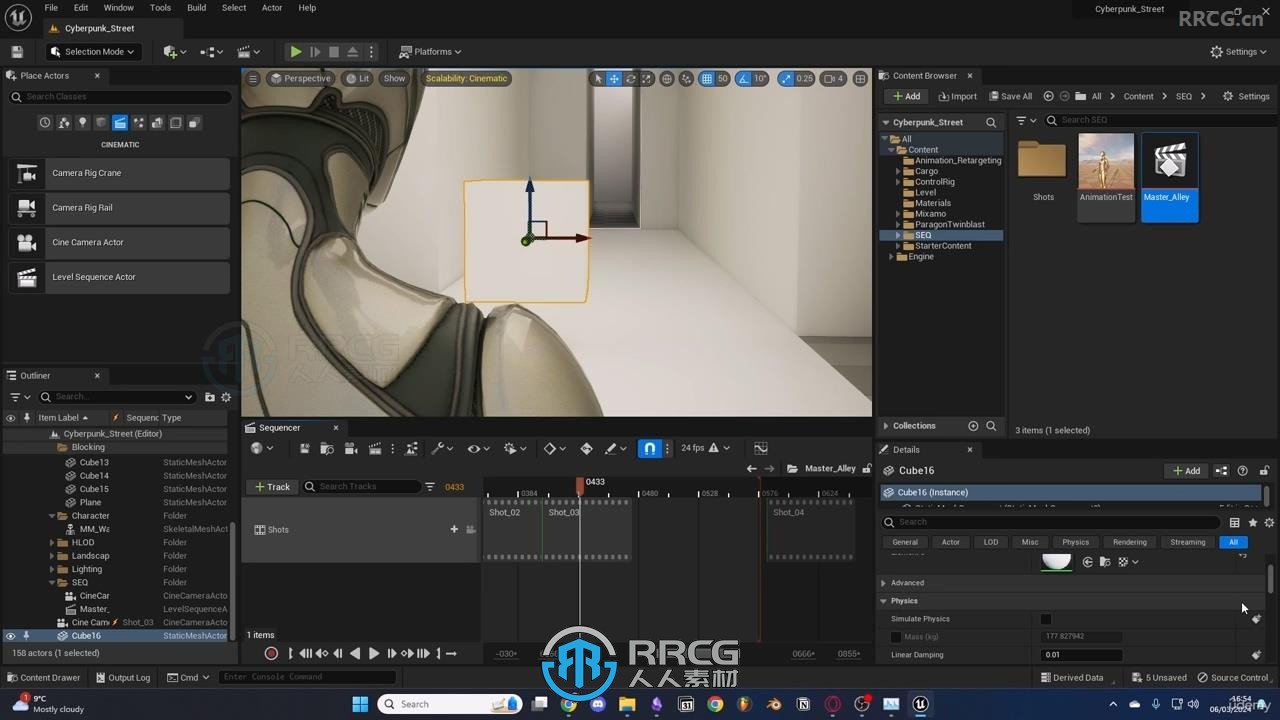
Task: Open the Sequencer wrench actions menu
Action: (441, 449)
